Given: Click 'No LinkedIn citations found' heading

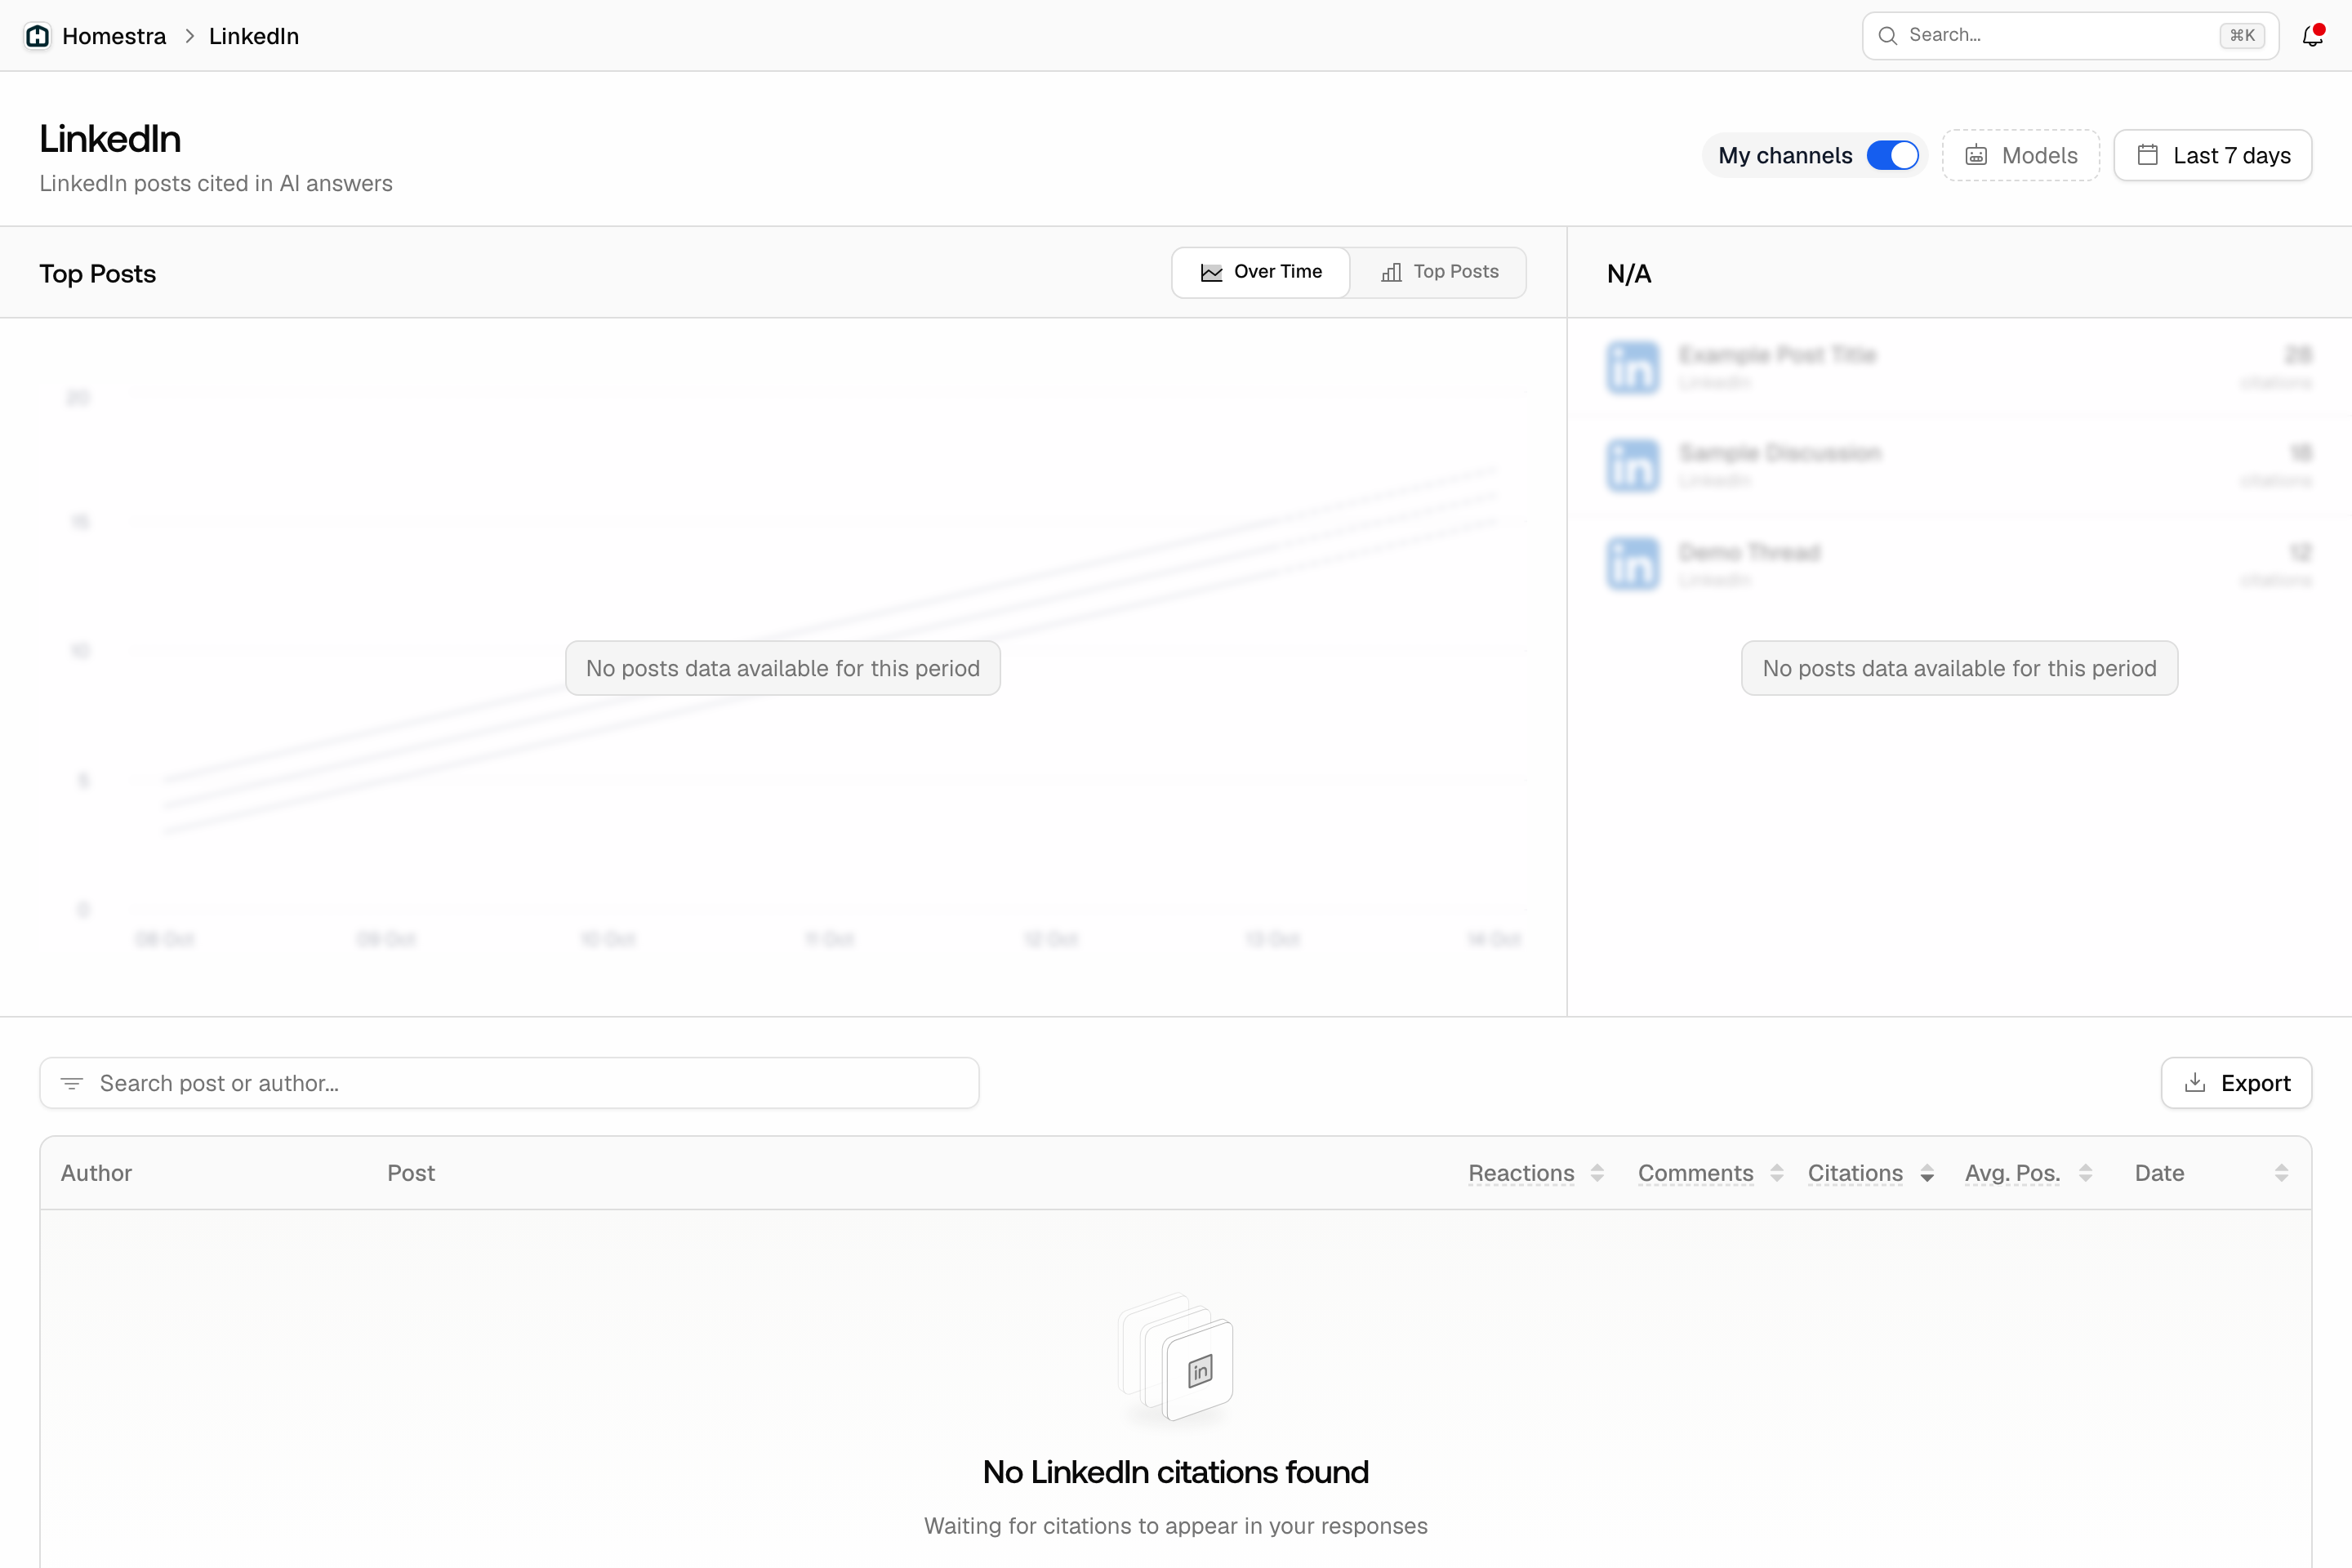Looking at the screenshot, I should coord(1176,1472).
